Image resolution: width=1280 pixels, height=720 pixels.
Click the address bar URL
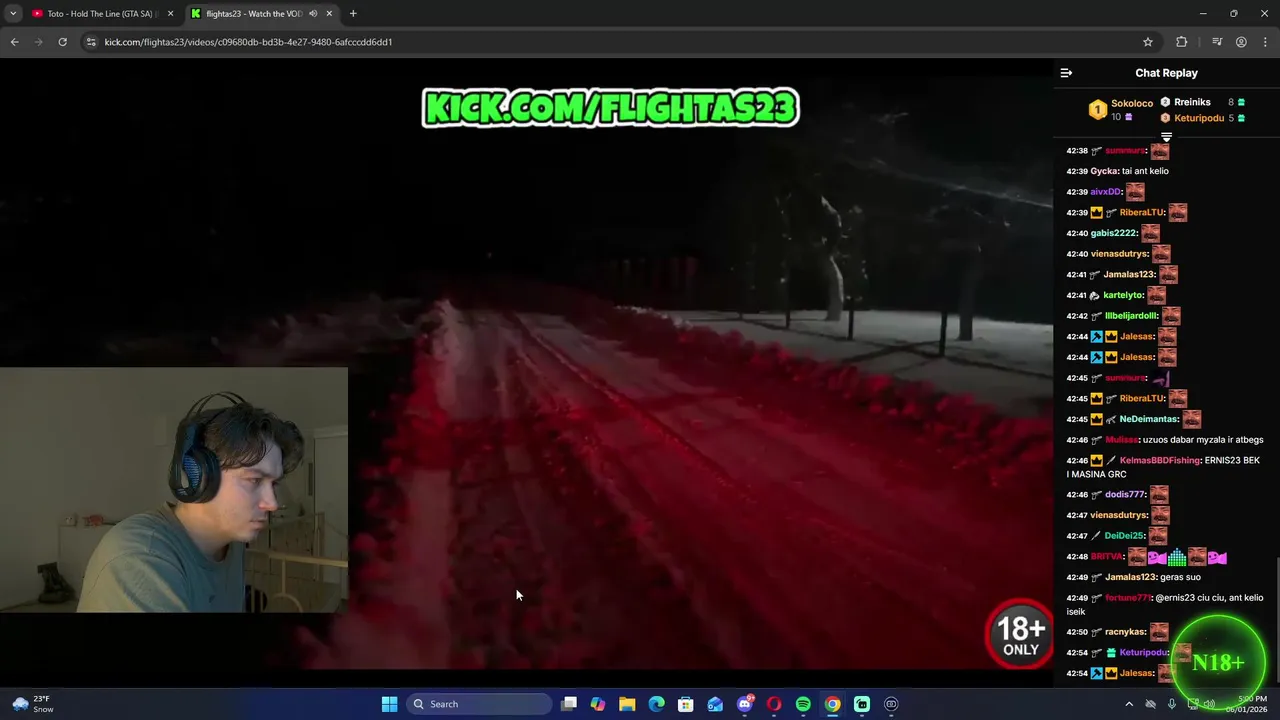click(248, 42)
